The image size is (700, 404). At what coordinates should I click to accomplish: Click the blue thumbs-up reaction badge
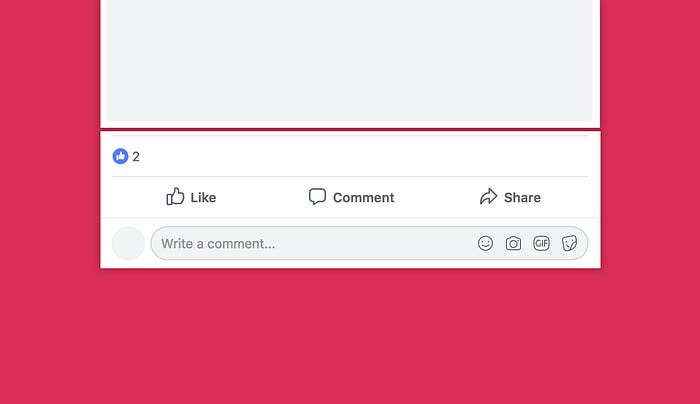(120, 156)
